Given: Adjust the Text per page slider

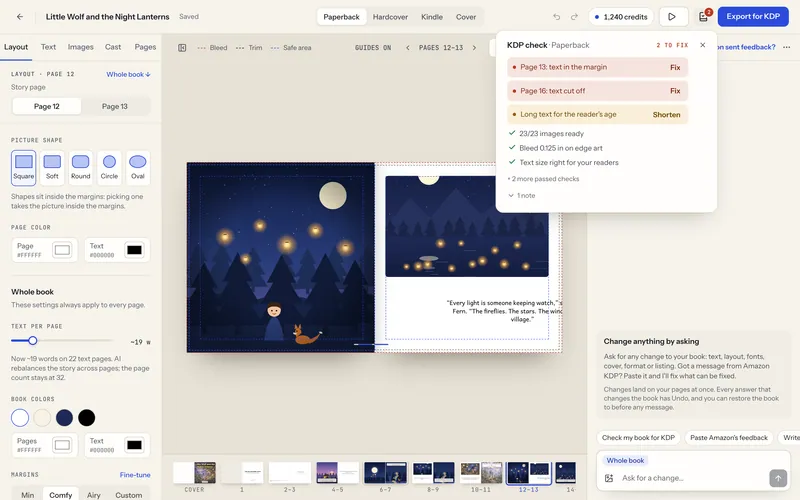Looking at the screenshot, I should (33, 340).
